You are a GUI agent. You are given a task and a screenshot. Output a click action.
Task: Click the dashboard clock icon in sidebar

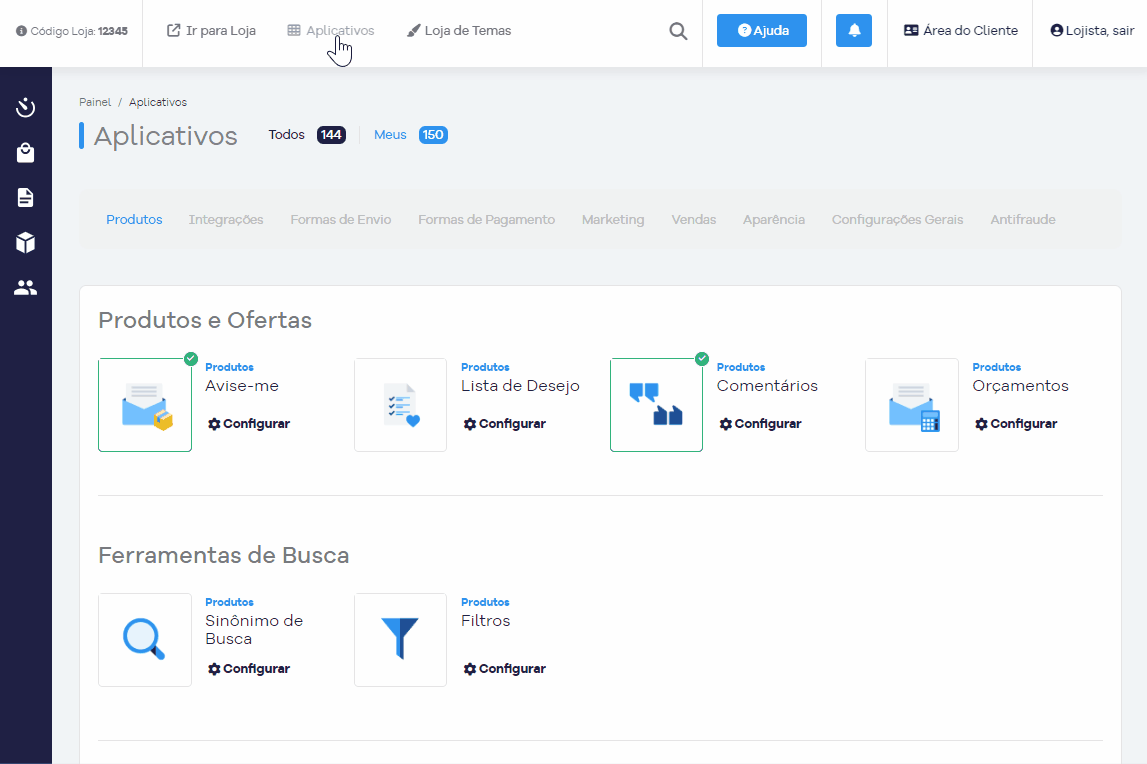[x=26, y=108]
